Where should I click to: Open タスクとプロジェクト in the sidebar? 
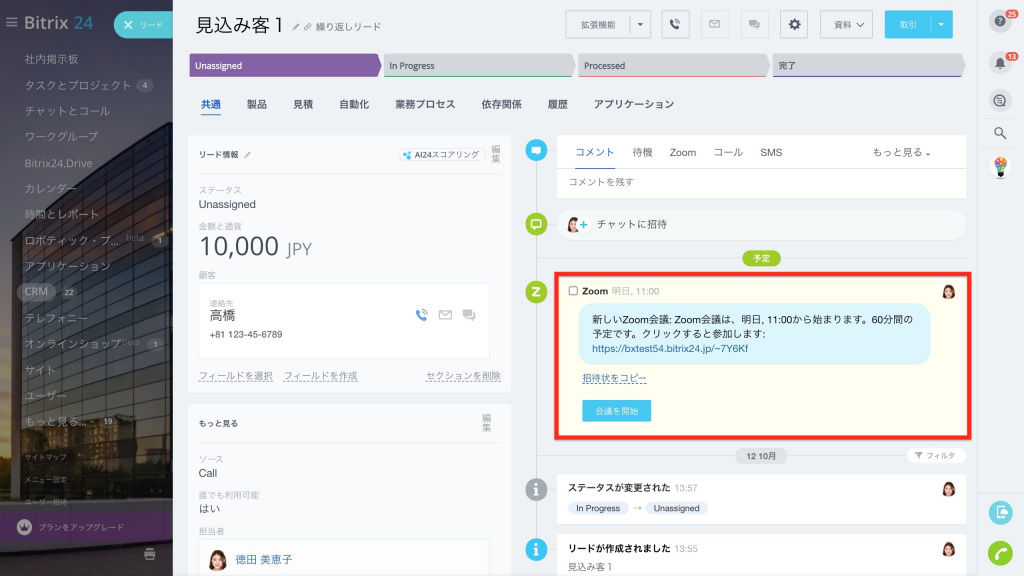point(78,85)
